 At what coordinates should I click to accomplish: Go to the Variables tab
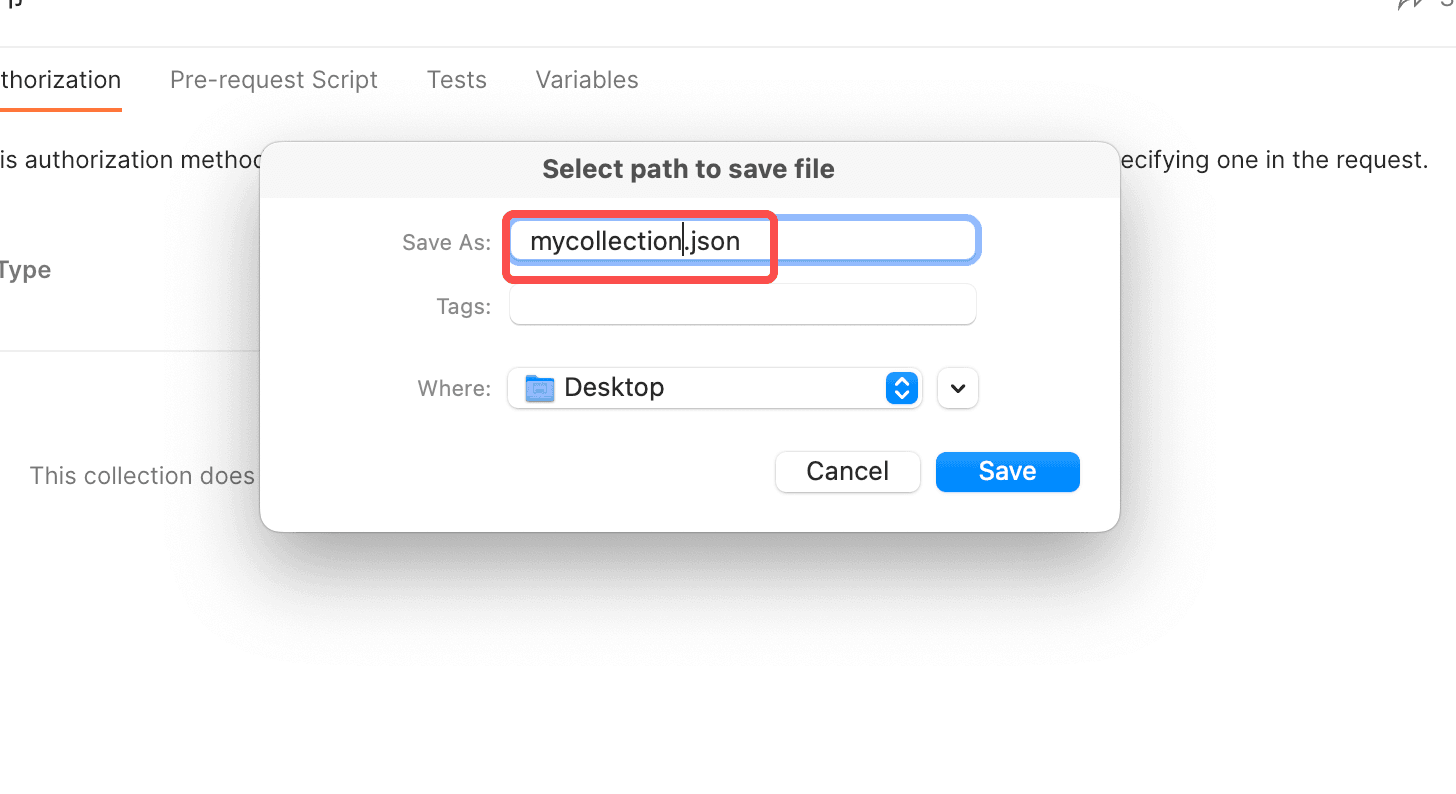(x=587, y=80)
